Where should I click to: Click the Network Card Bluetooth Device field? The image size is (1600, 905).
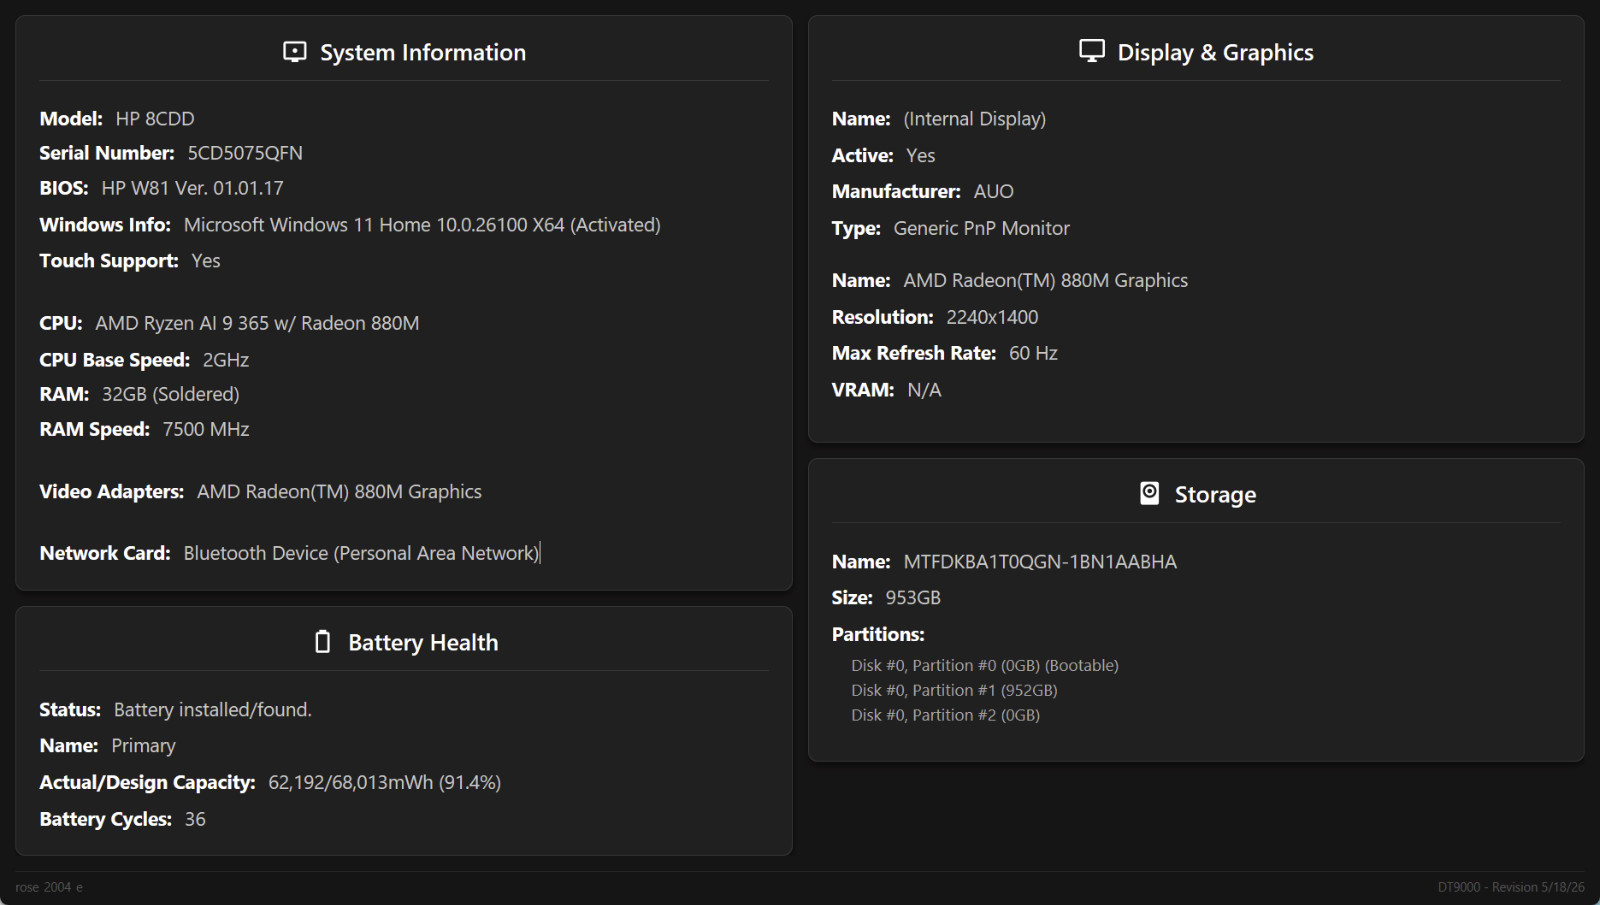pos(361,553)
